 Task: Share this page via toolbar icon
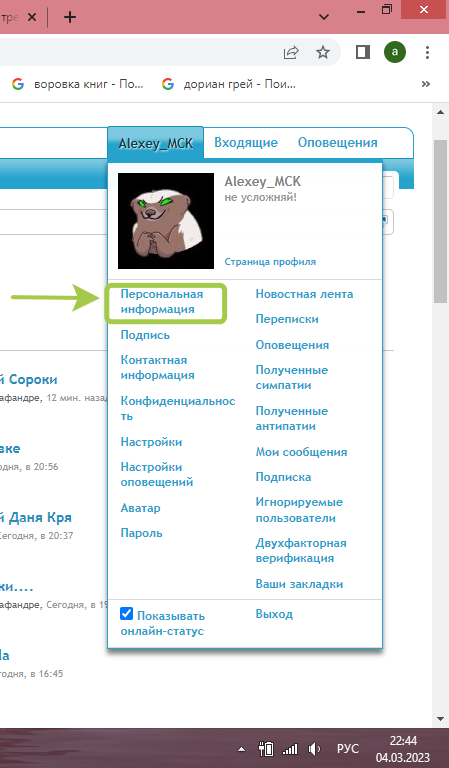291,52
